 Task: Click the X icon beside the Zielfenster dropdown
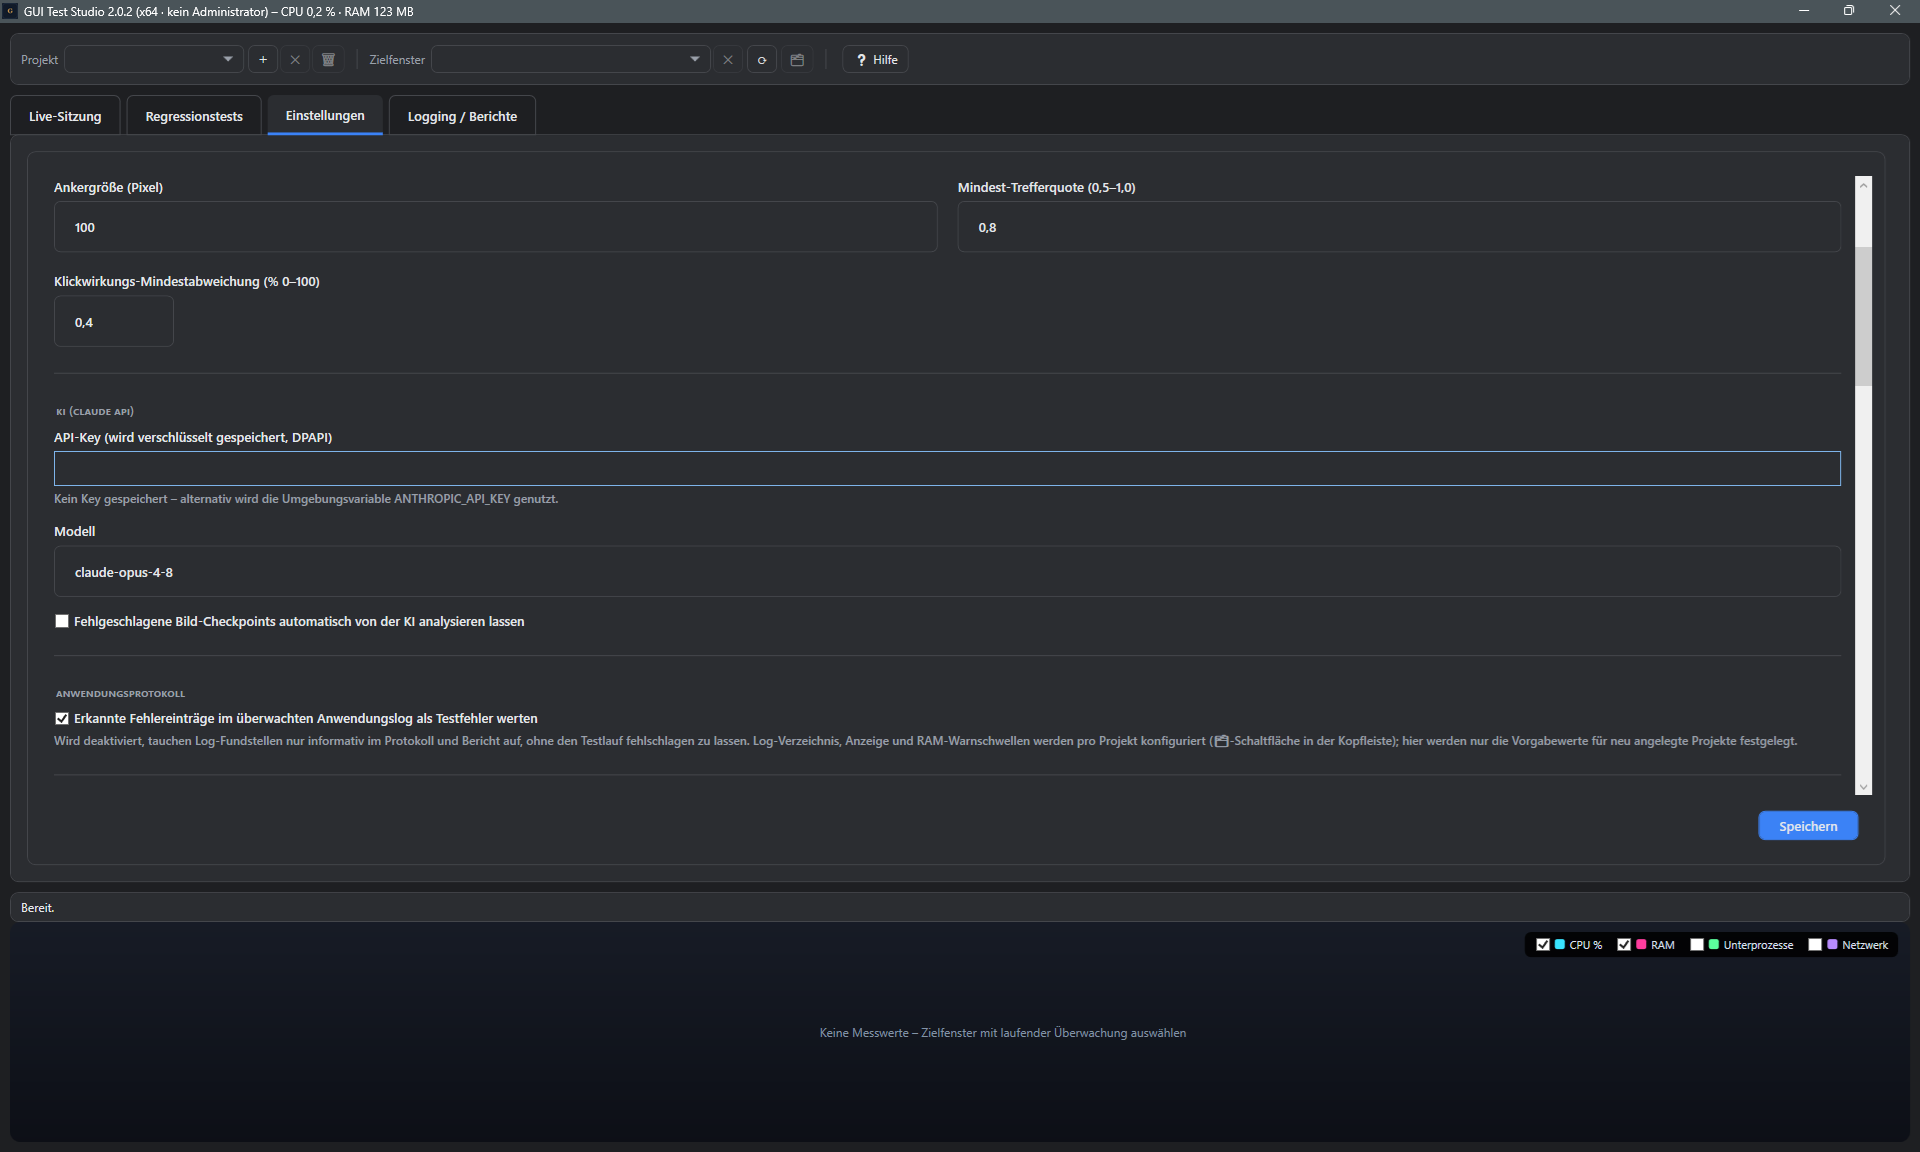728,60
